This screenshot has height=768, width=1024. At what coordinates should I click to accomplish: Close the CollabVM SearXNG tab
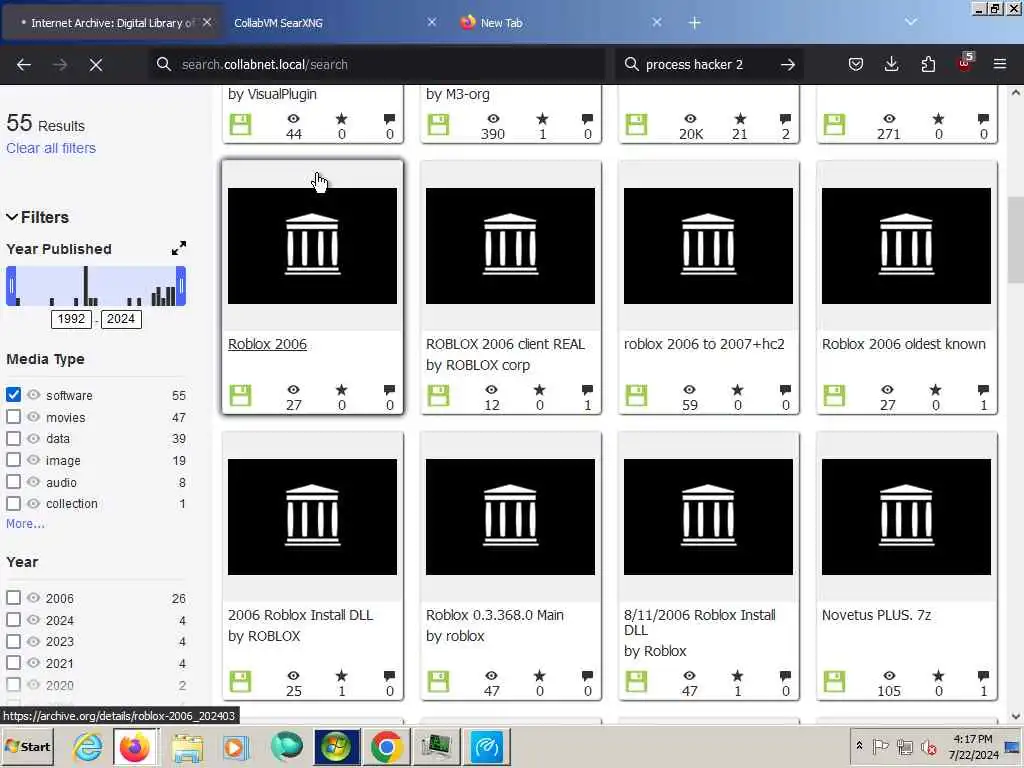(x=432, y=22)
